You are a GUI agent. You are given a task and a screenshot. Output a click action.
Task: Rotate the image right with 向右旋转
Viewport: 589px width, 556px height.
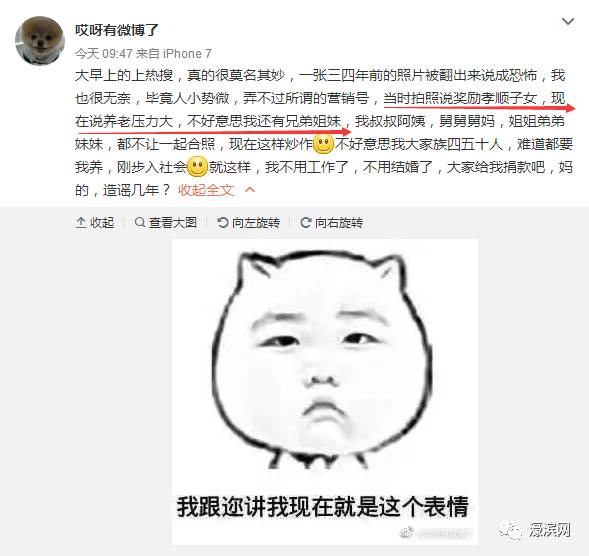tap(331, 223)
